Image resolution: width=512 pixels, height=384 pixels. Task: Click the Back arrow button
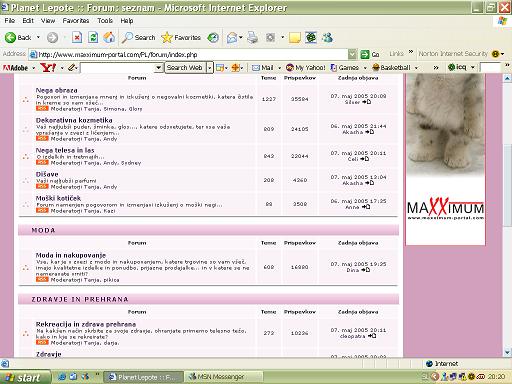[18, 38]
